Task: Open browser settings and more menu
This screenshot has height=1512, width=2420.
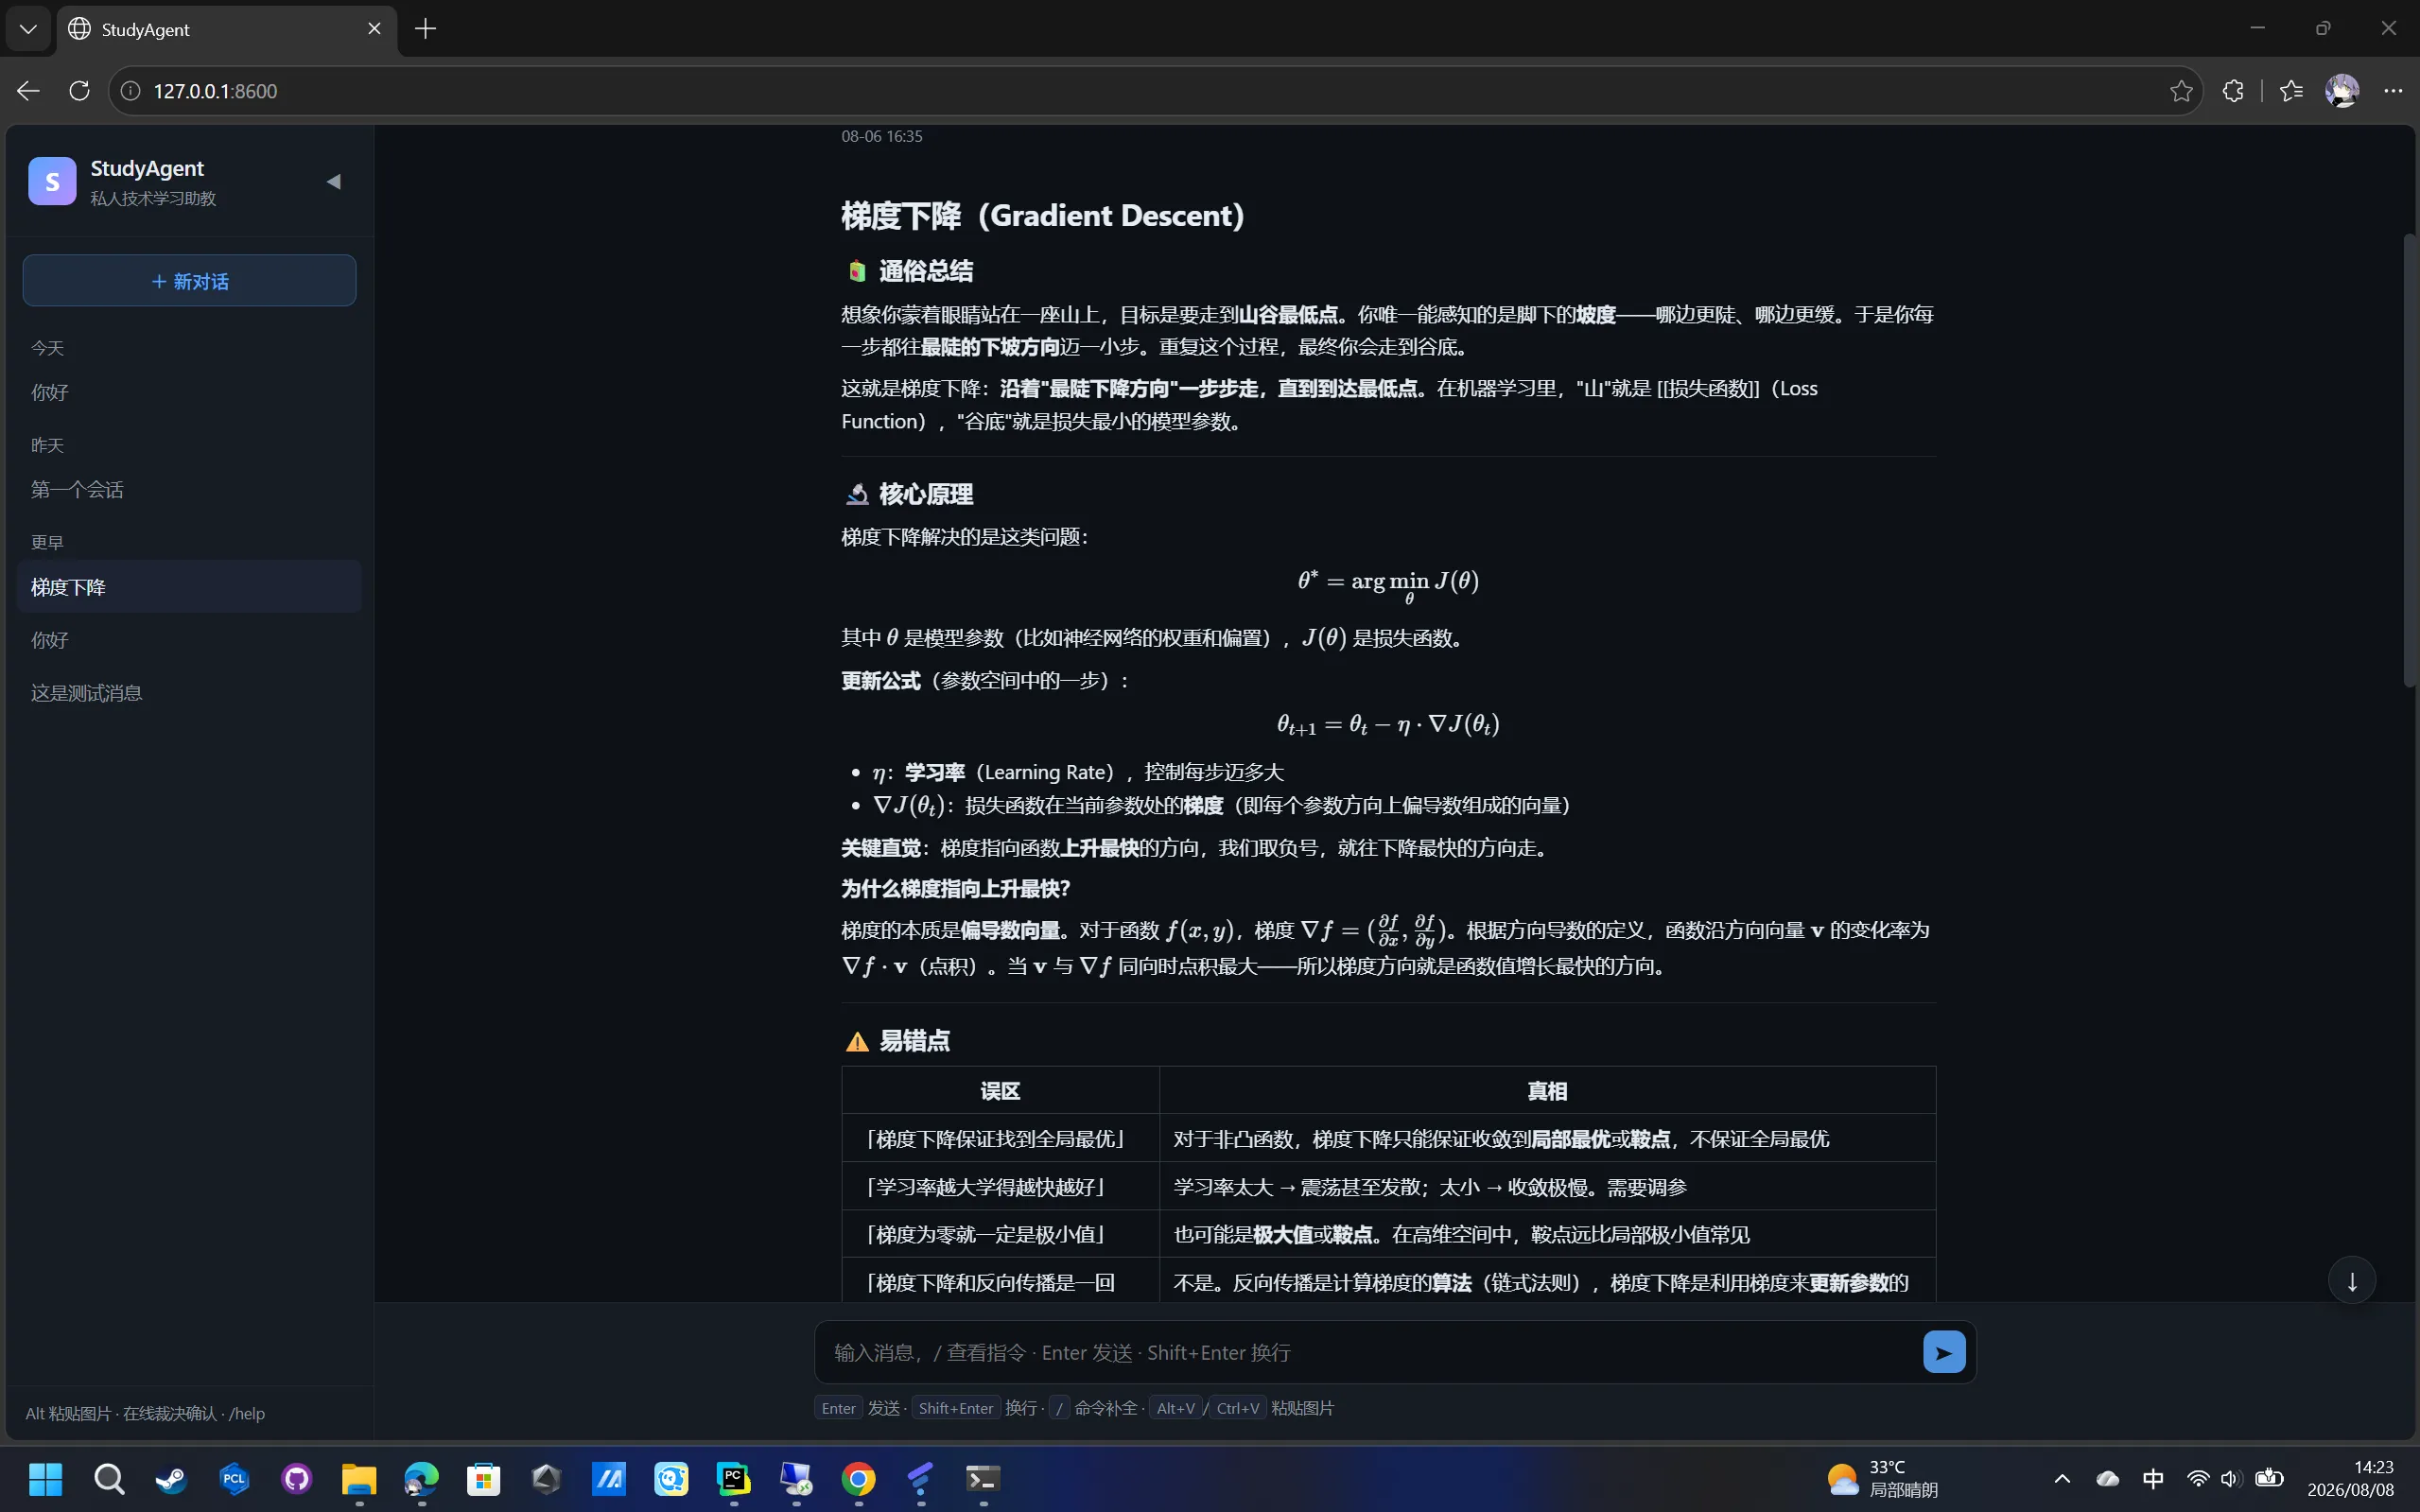Action: [2393, 91]
